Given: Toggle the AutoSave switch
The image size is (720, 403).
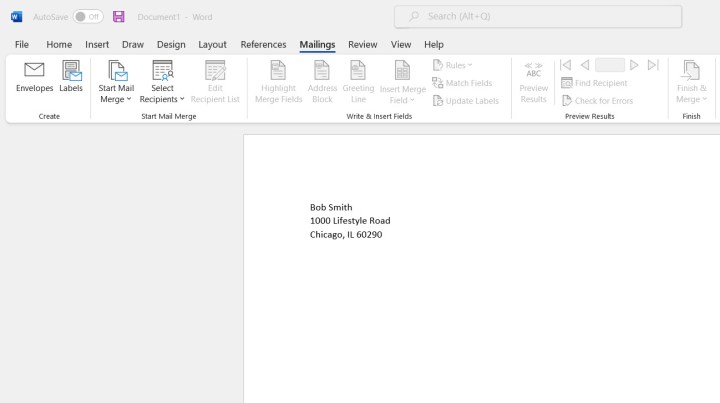Looking at the screenshot, I should click(x=88, y=17).
